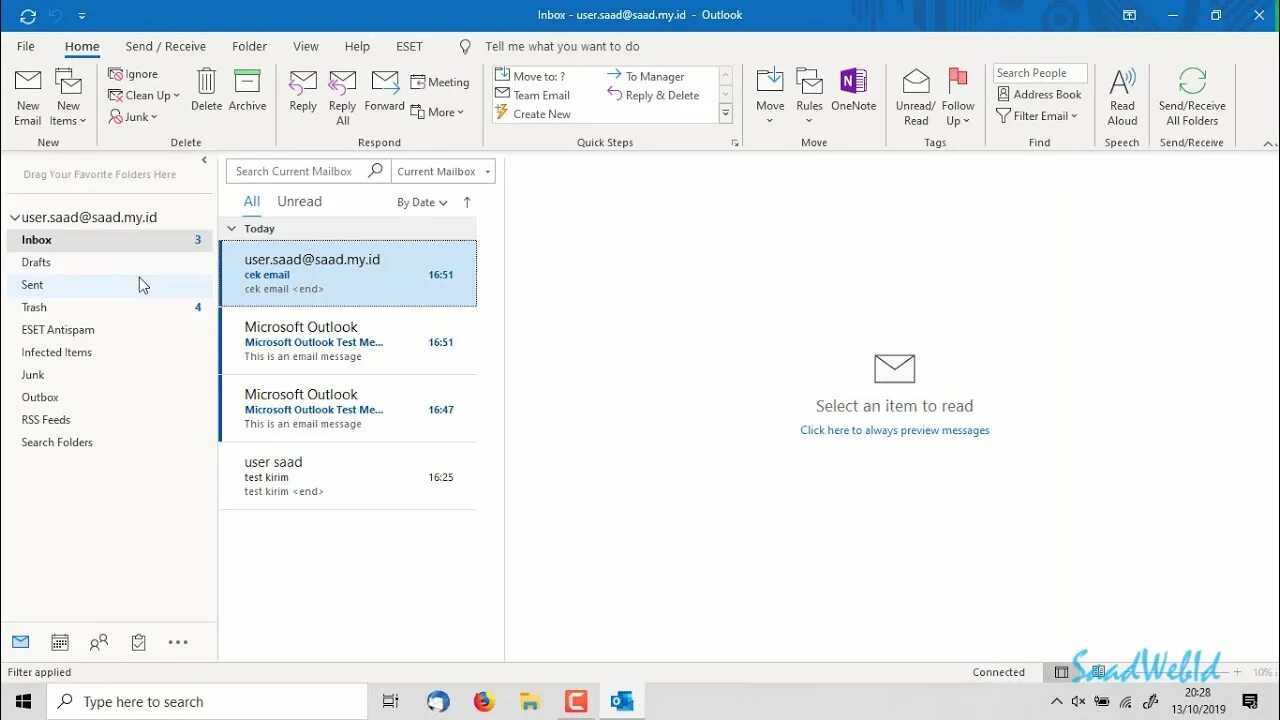Open more navigation options (three dots)
The height and width of the screenshot is (720, 1280).
(x=178, y=642)
